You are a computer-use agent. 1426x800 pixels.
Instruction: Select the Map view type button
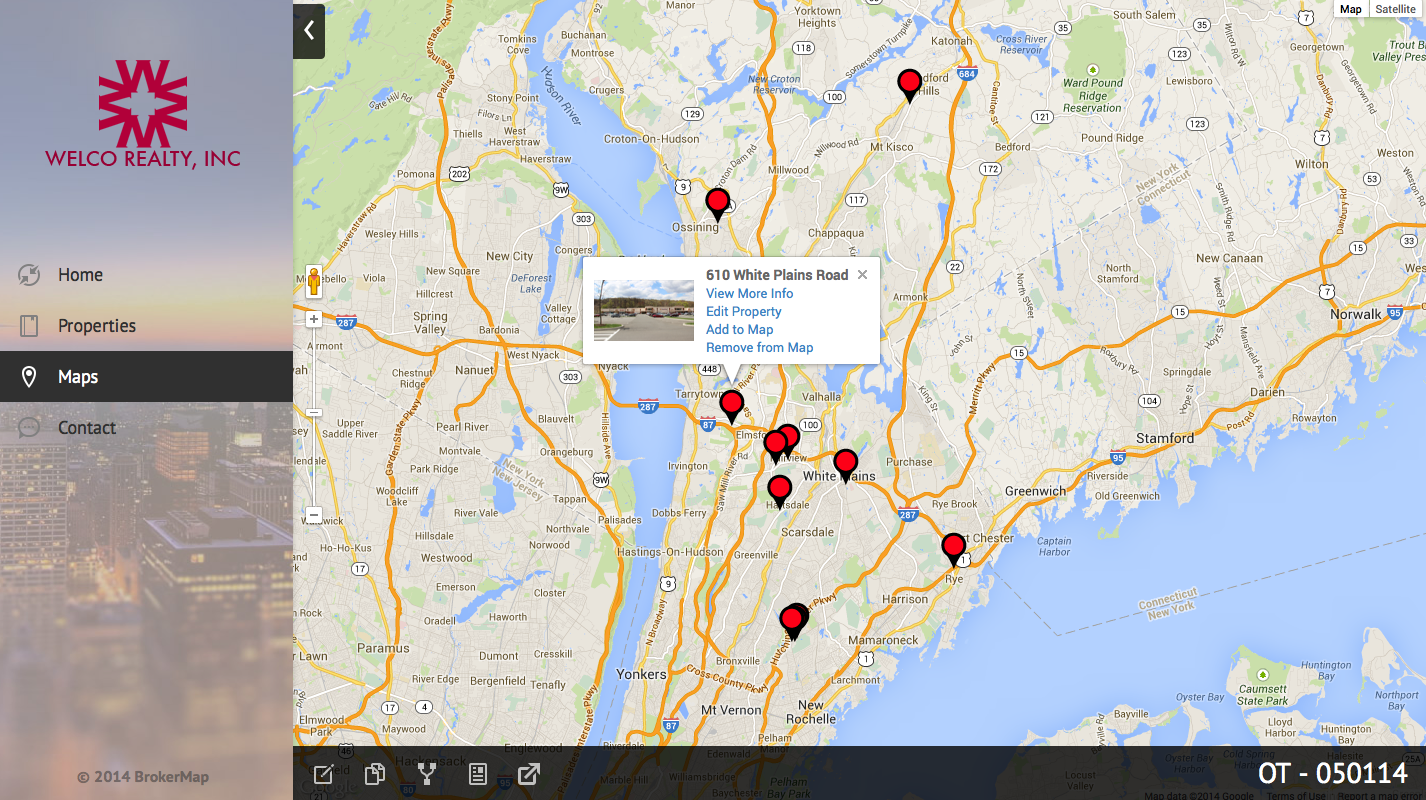[1351, 9]
